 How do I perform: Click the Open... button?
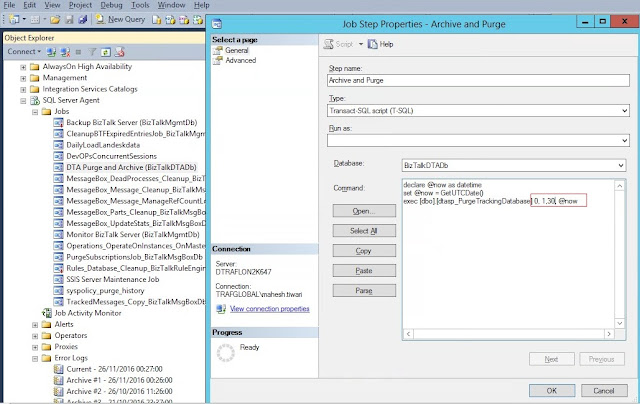(x=364, y=211)
